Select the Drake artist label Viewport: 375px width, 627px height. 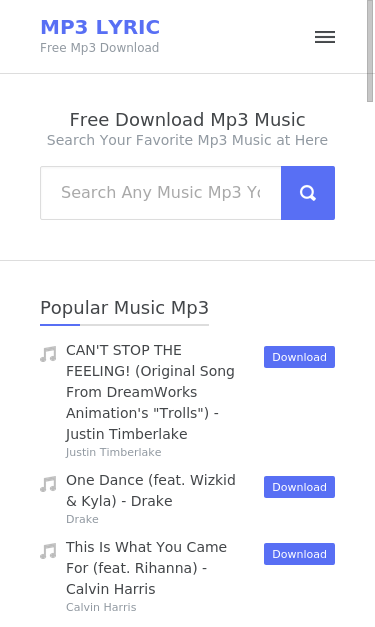[82, 519]
